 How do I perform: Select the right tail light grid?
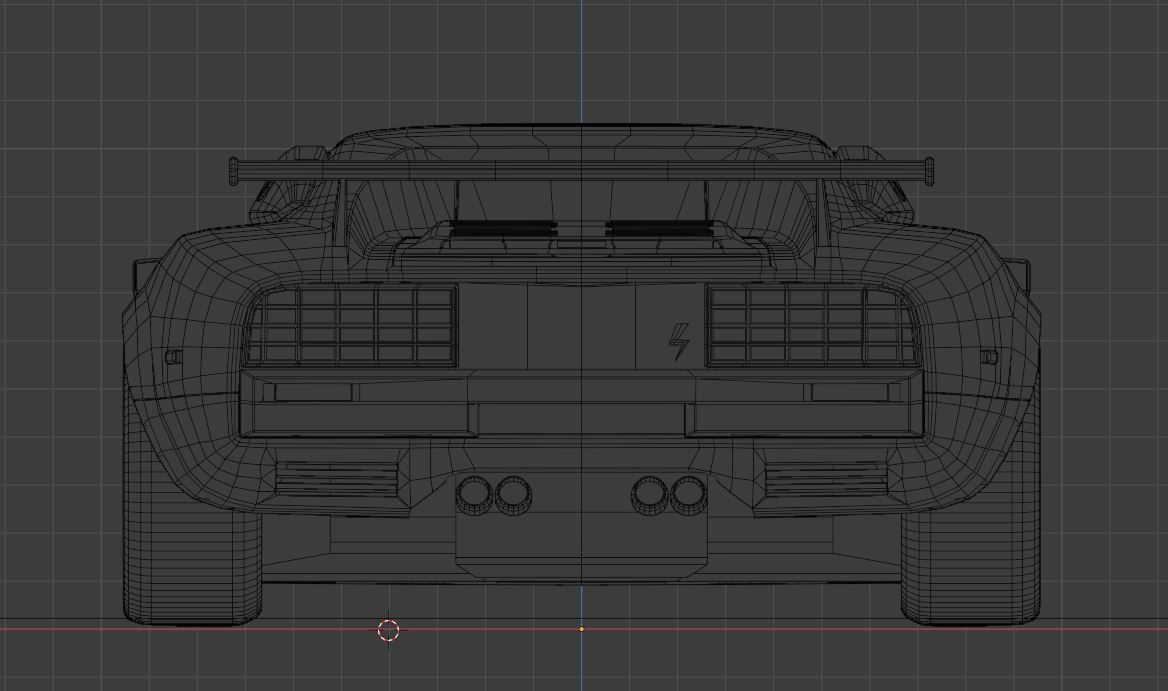[x=812, y=326]
